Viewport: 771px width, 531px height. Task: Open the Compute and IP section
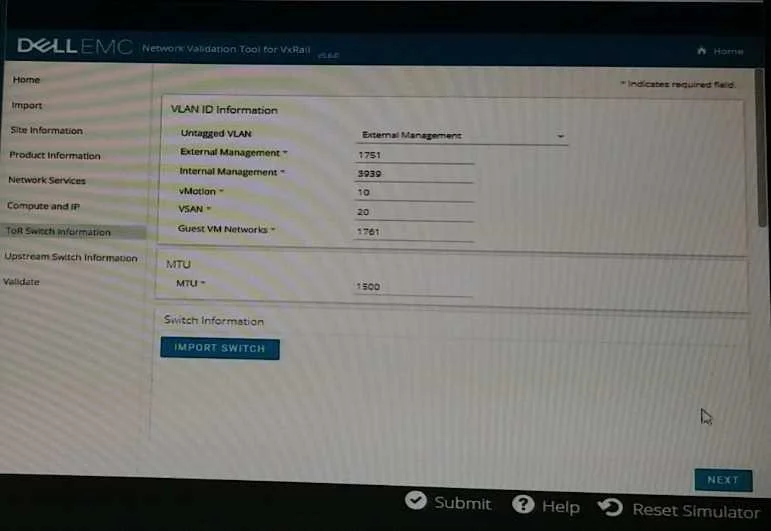[x=44, y=206]
